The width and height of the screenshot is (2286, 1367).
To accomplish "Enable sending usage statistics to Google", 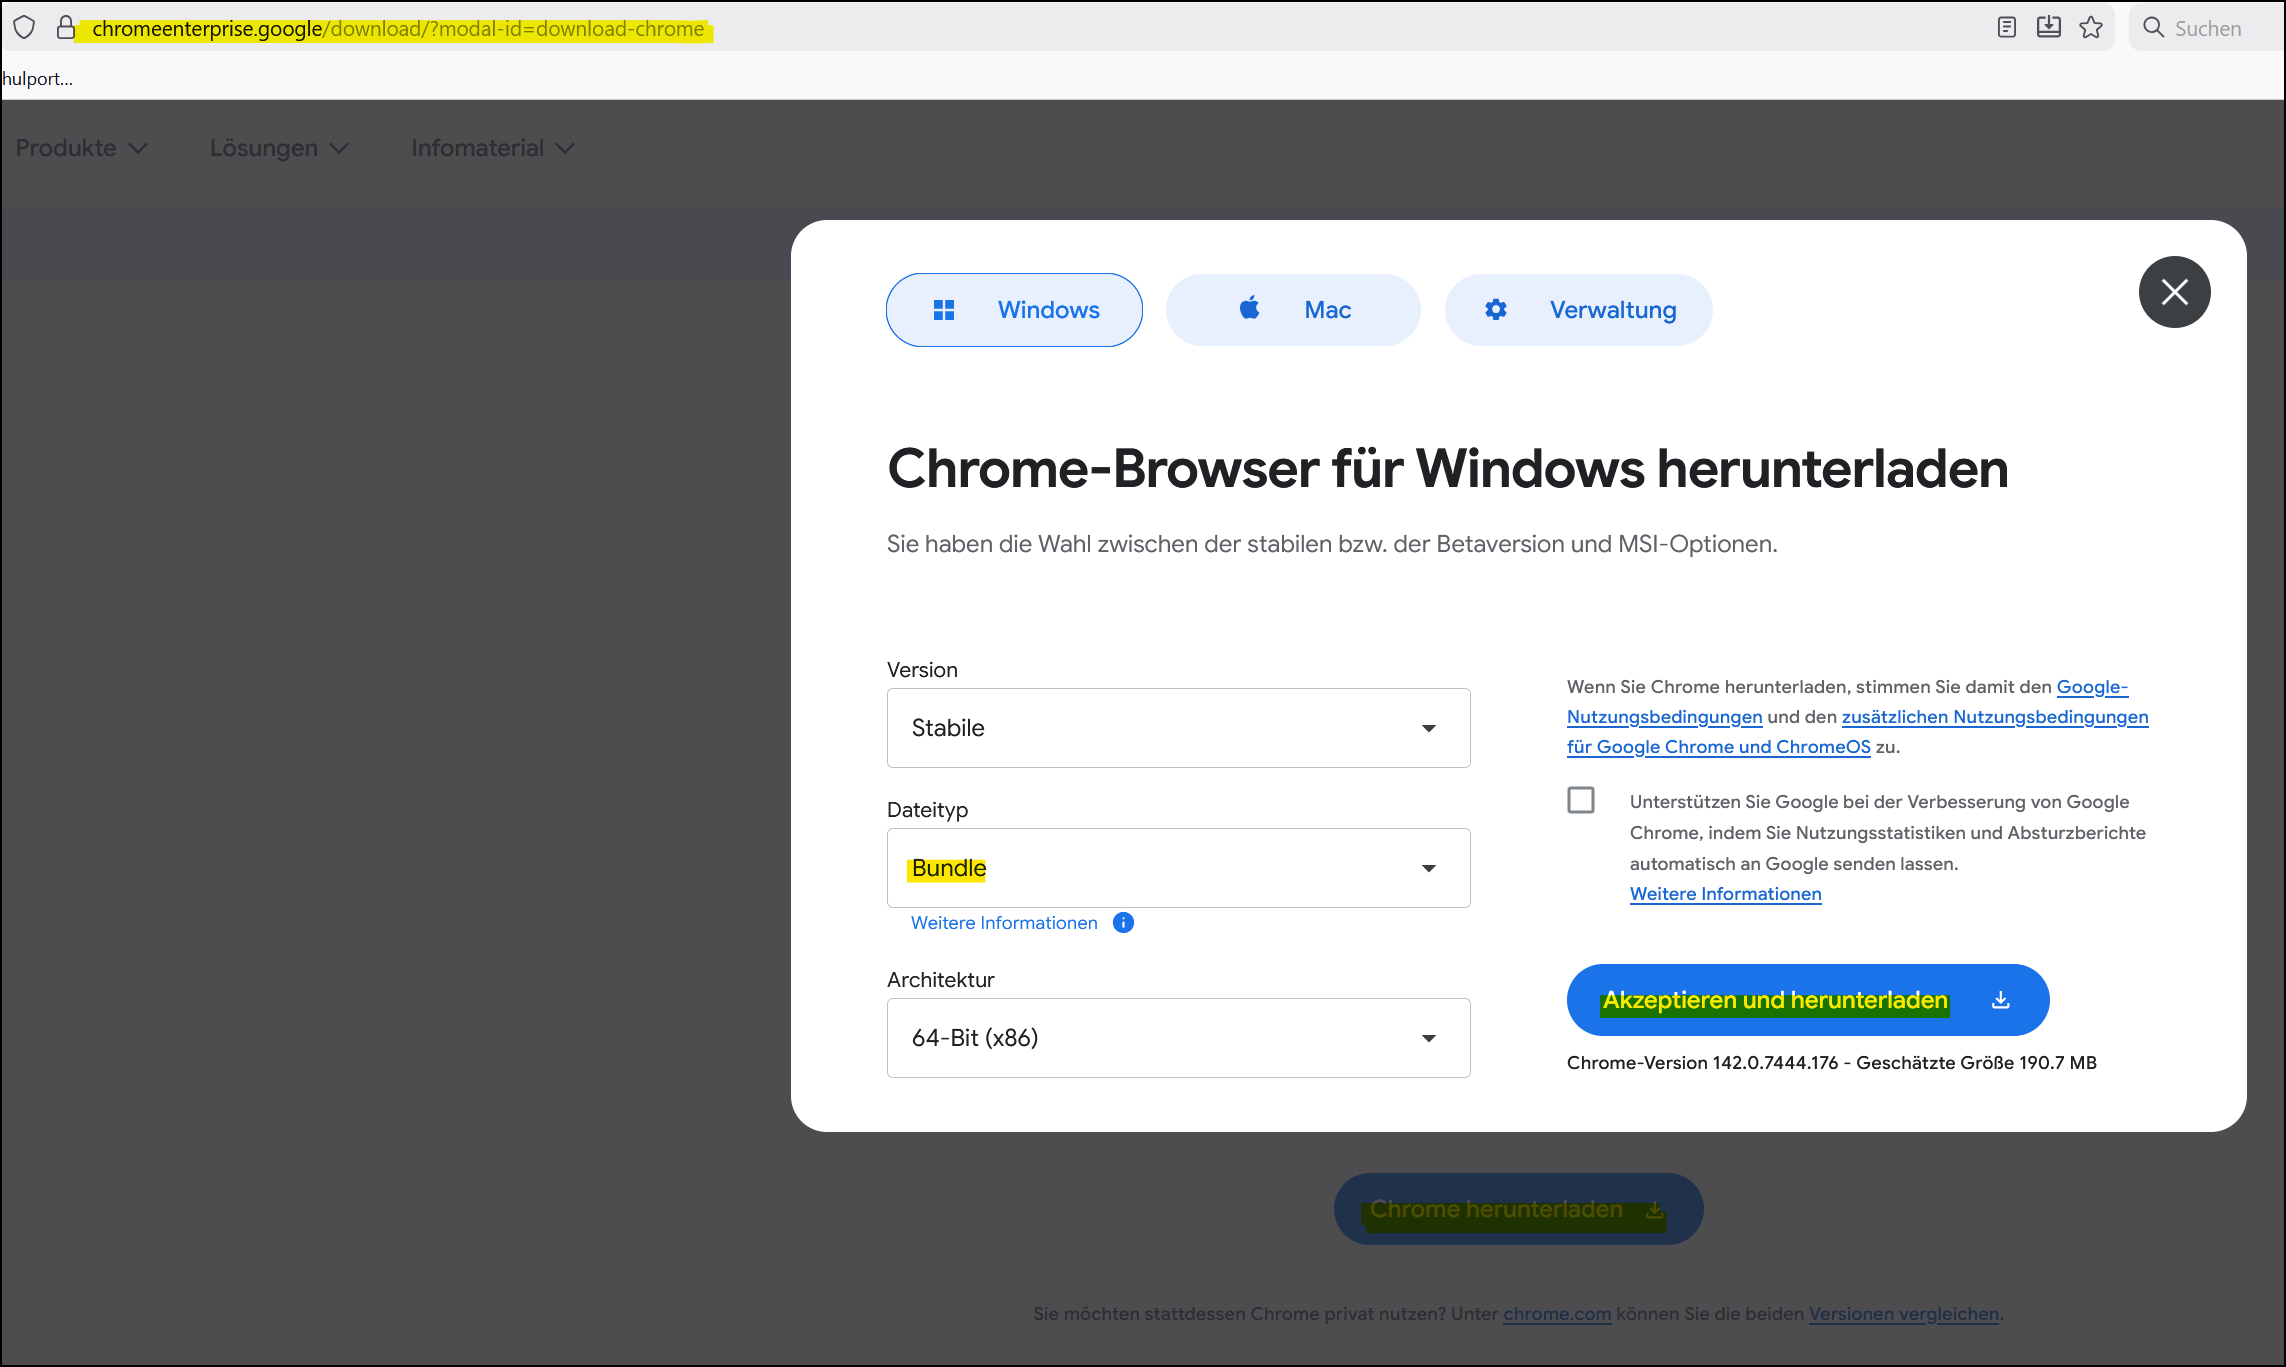I will click(1581, 800).
